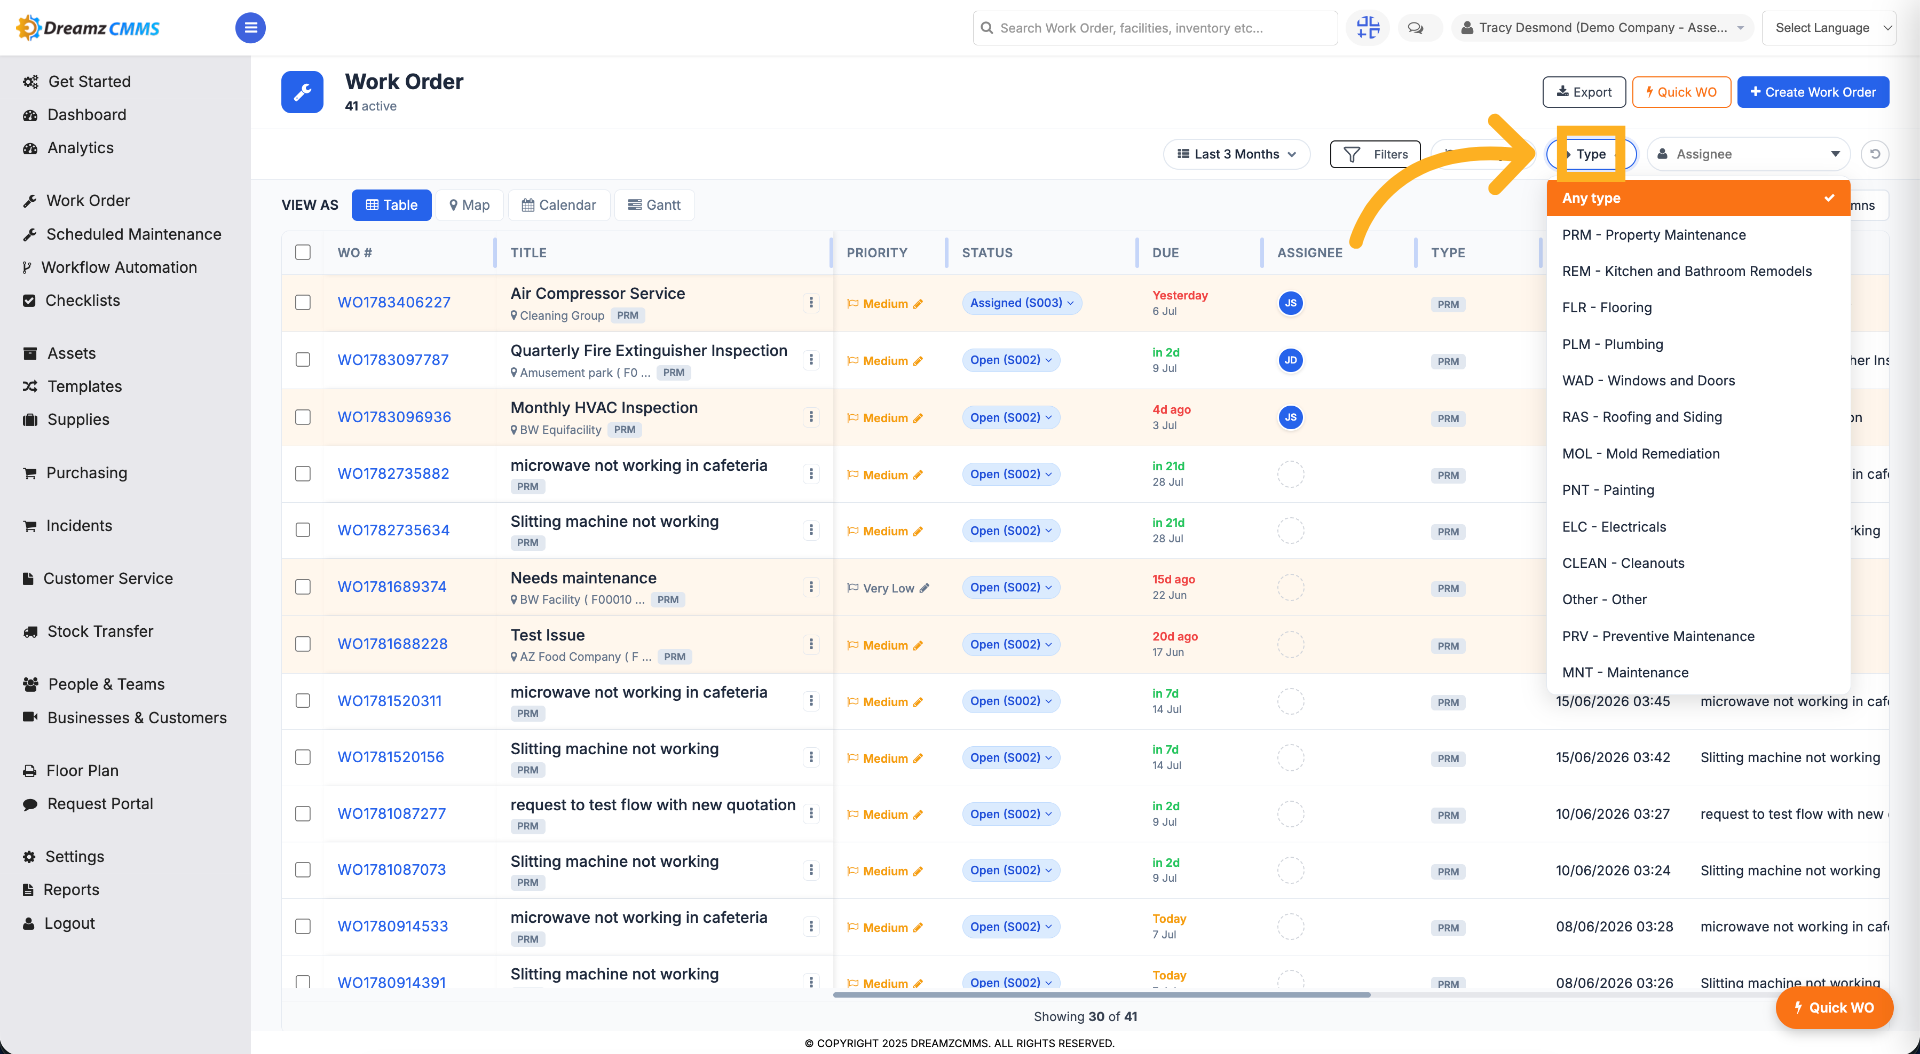This screenshot has height=1054, width=1920.
Task: Open status dropdown for Needs maintenance row
Action: tap(1011, 587)
